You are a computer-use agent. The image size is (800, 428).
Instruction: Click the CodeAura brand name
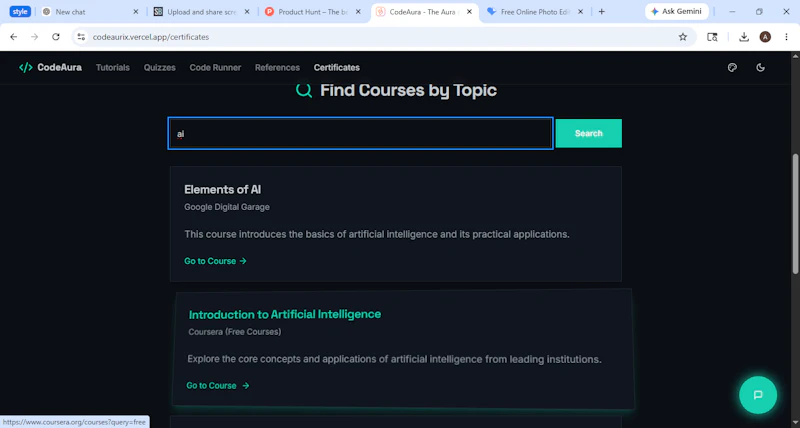coord(59,67)
